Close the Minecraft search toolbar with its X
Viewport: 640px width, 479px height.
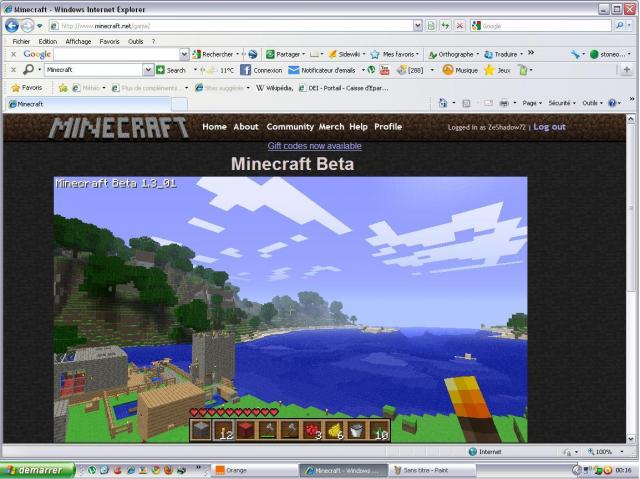[13, 70]
